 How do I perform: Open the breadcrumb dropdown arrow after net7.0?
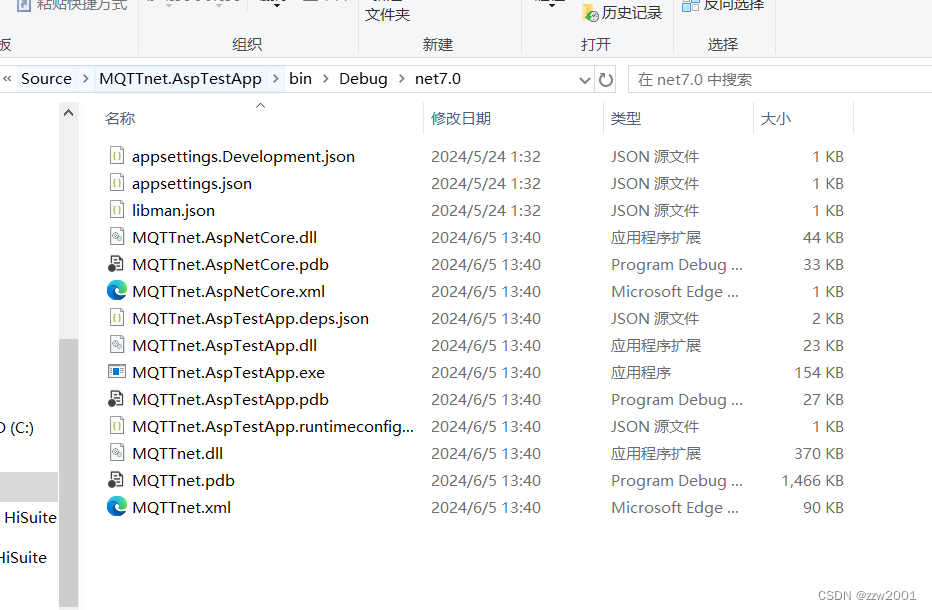(583, 78)
